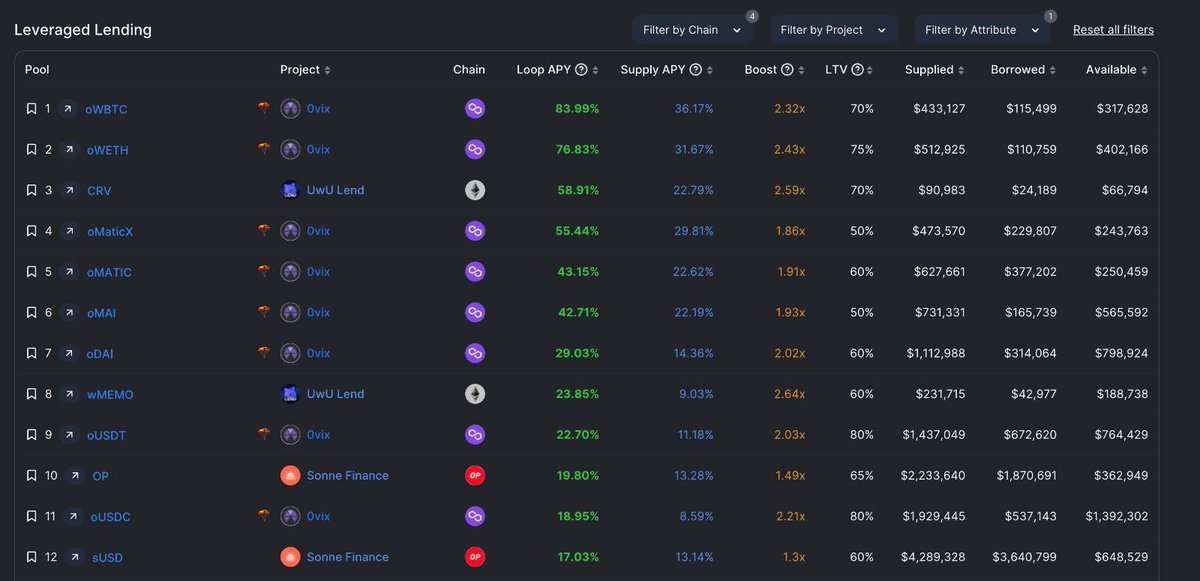The height and width of the screenshot is (581, 1200).
Task: Click the airdrop parachute icon beside oUSDC
Action: (264, 516)
